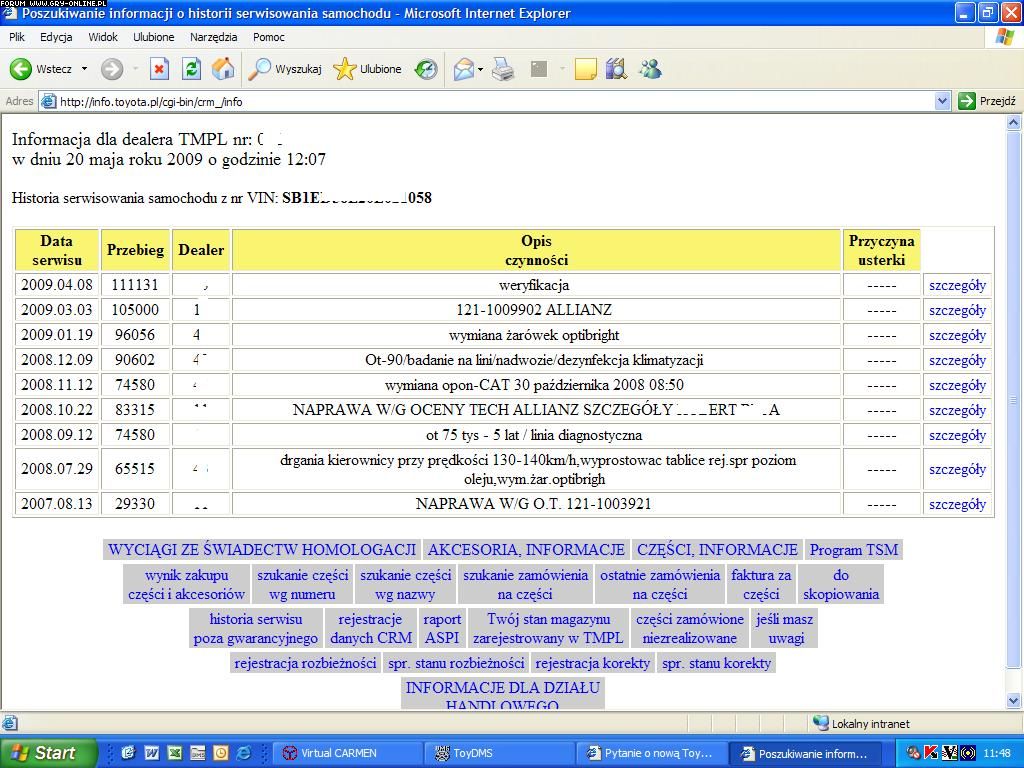
Task: Open wynik zakupu części i akcesoriów
Action: tap(187, 584)
